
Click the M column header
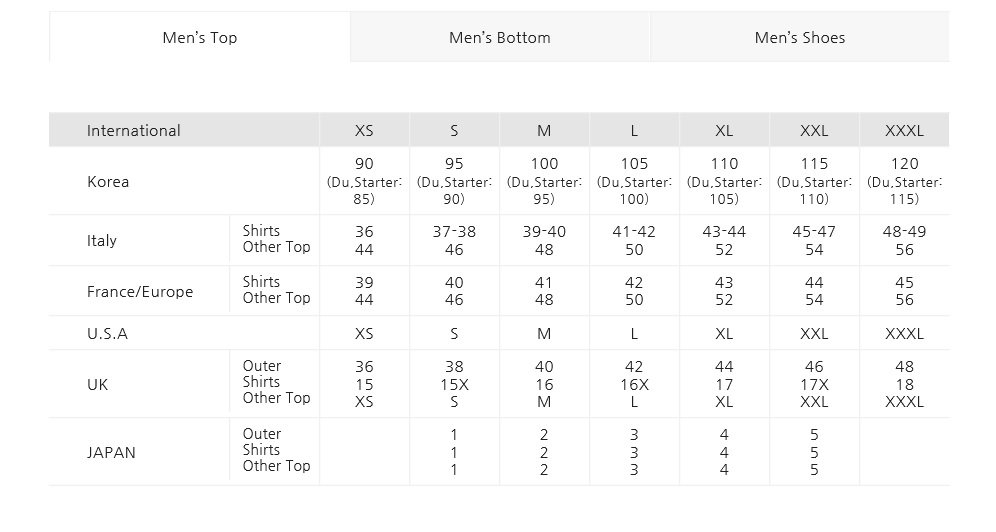coord(544,130)
